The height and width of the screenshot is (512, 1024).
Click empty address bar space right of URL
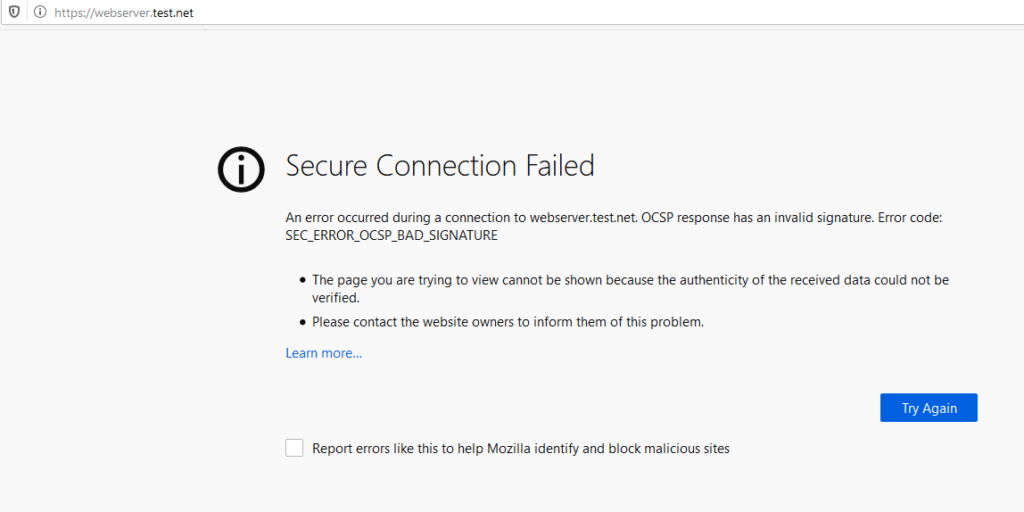600,12
